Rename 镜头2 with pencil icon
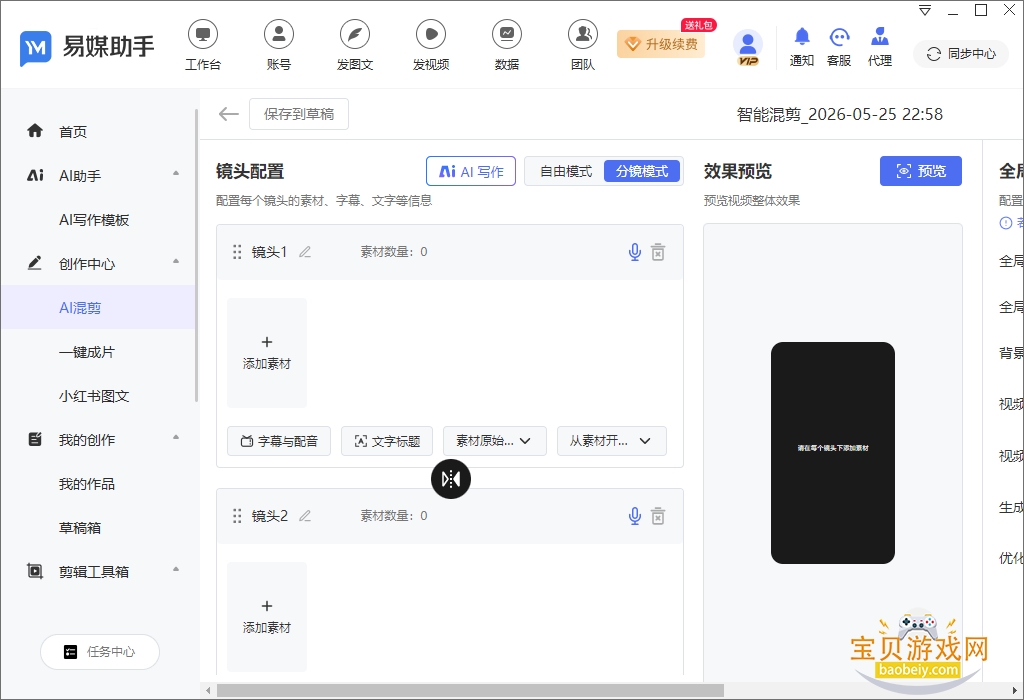1024x700 pixels. pos(305,516)
